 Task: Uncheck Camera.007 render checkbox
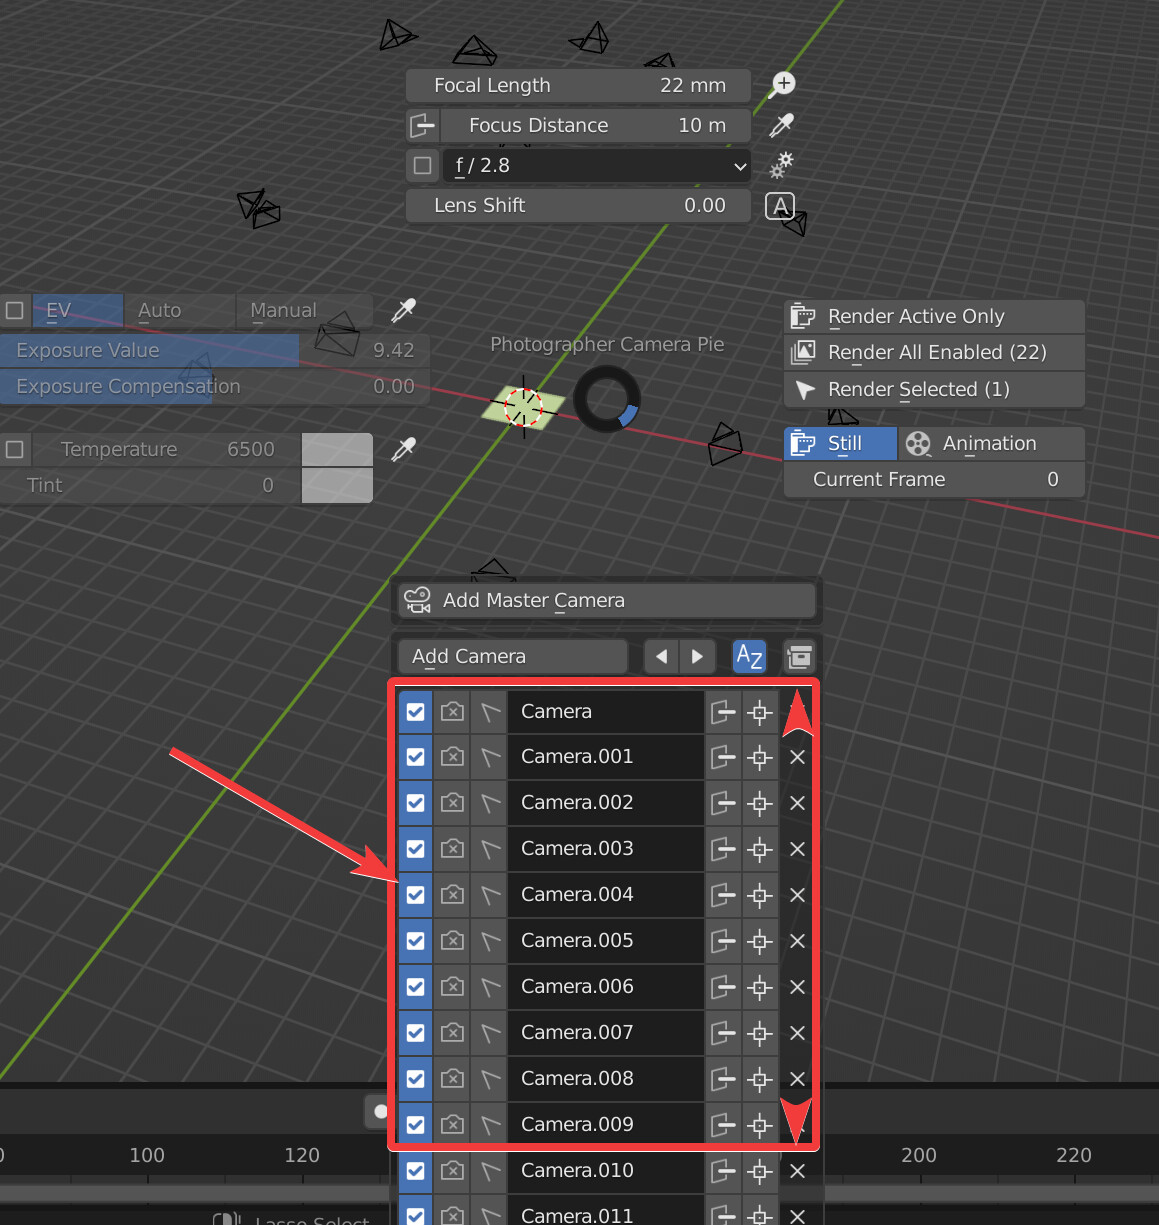pyautogui.click(x=415, y=1033)
